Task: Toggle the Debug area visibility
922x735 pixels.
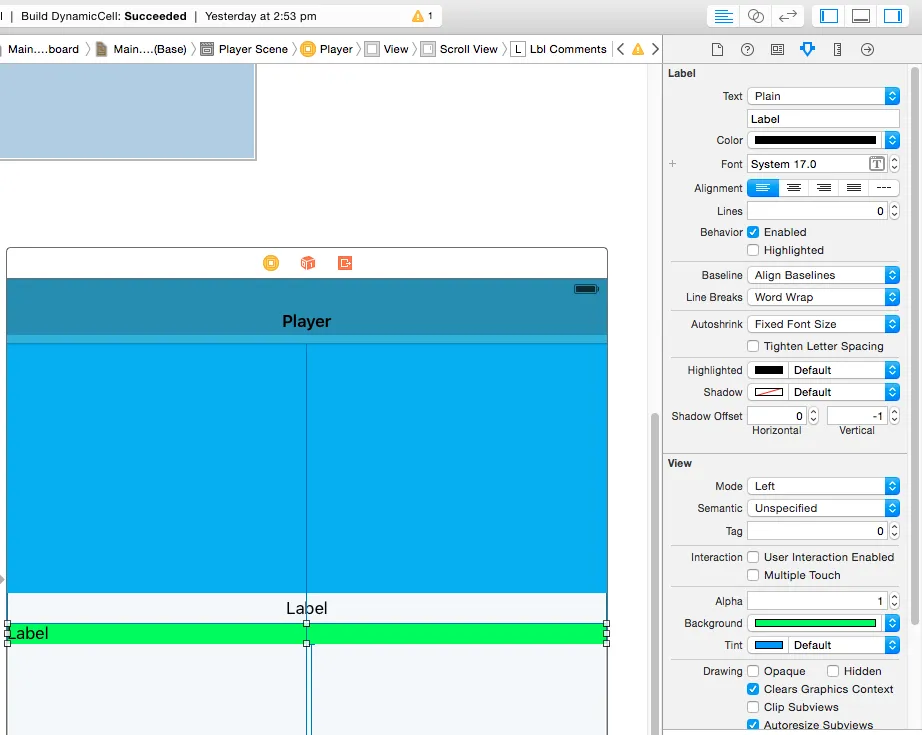Action: pos(861,16)
